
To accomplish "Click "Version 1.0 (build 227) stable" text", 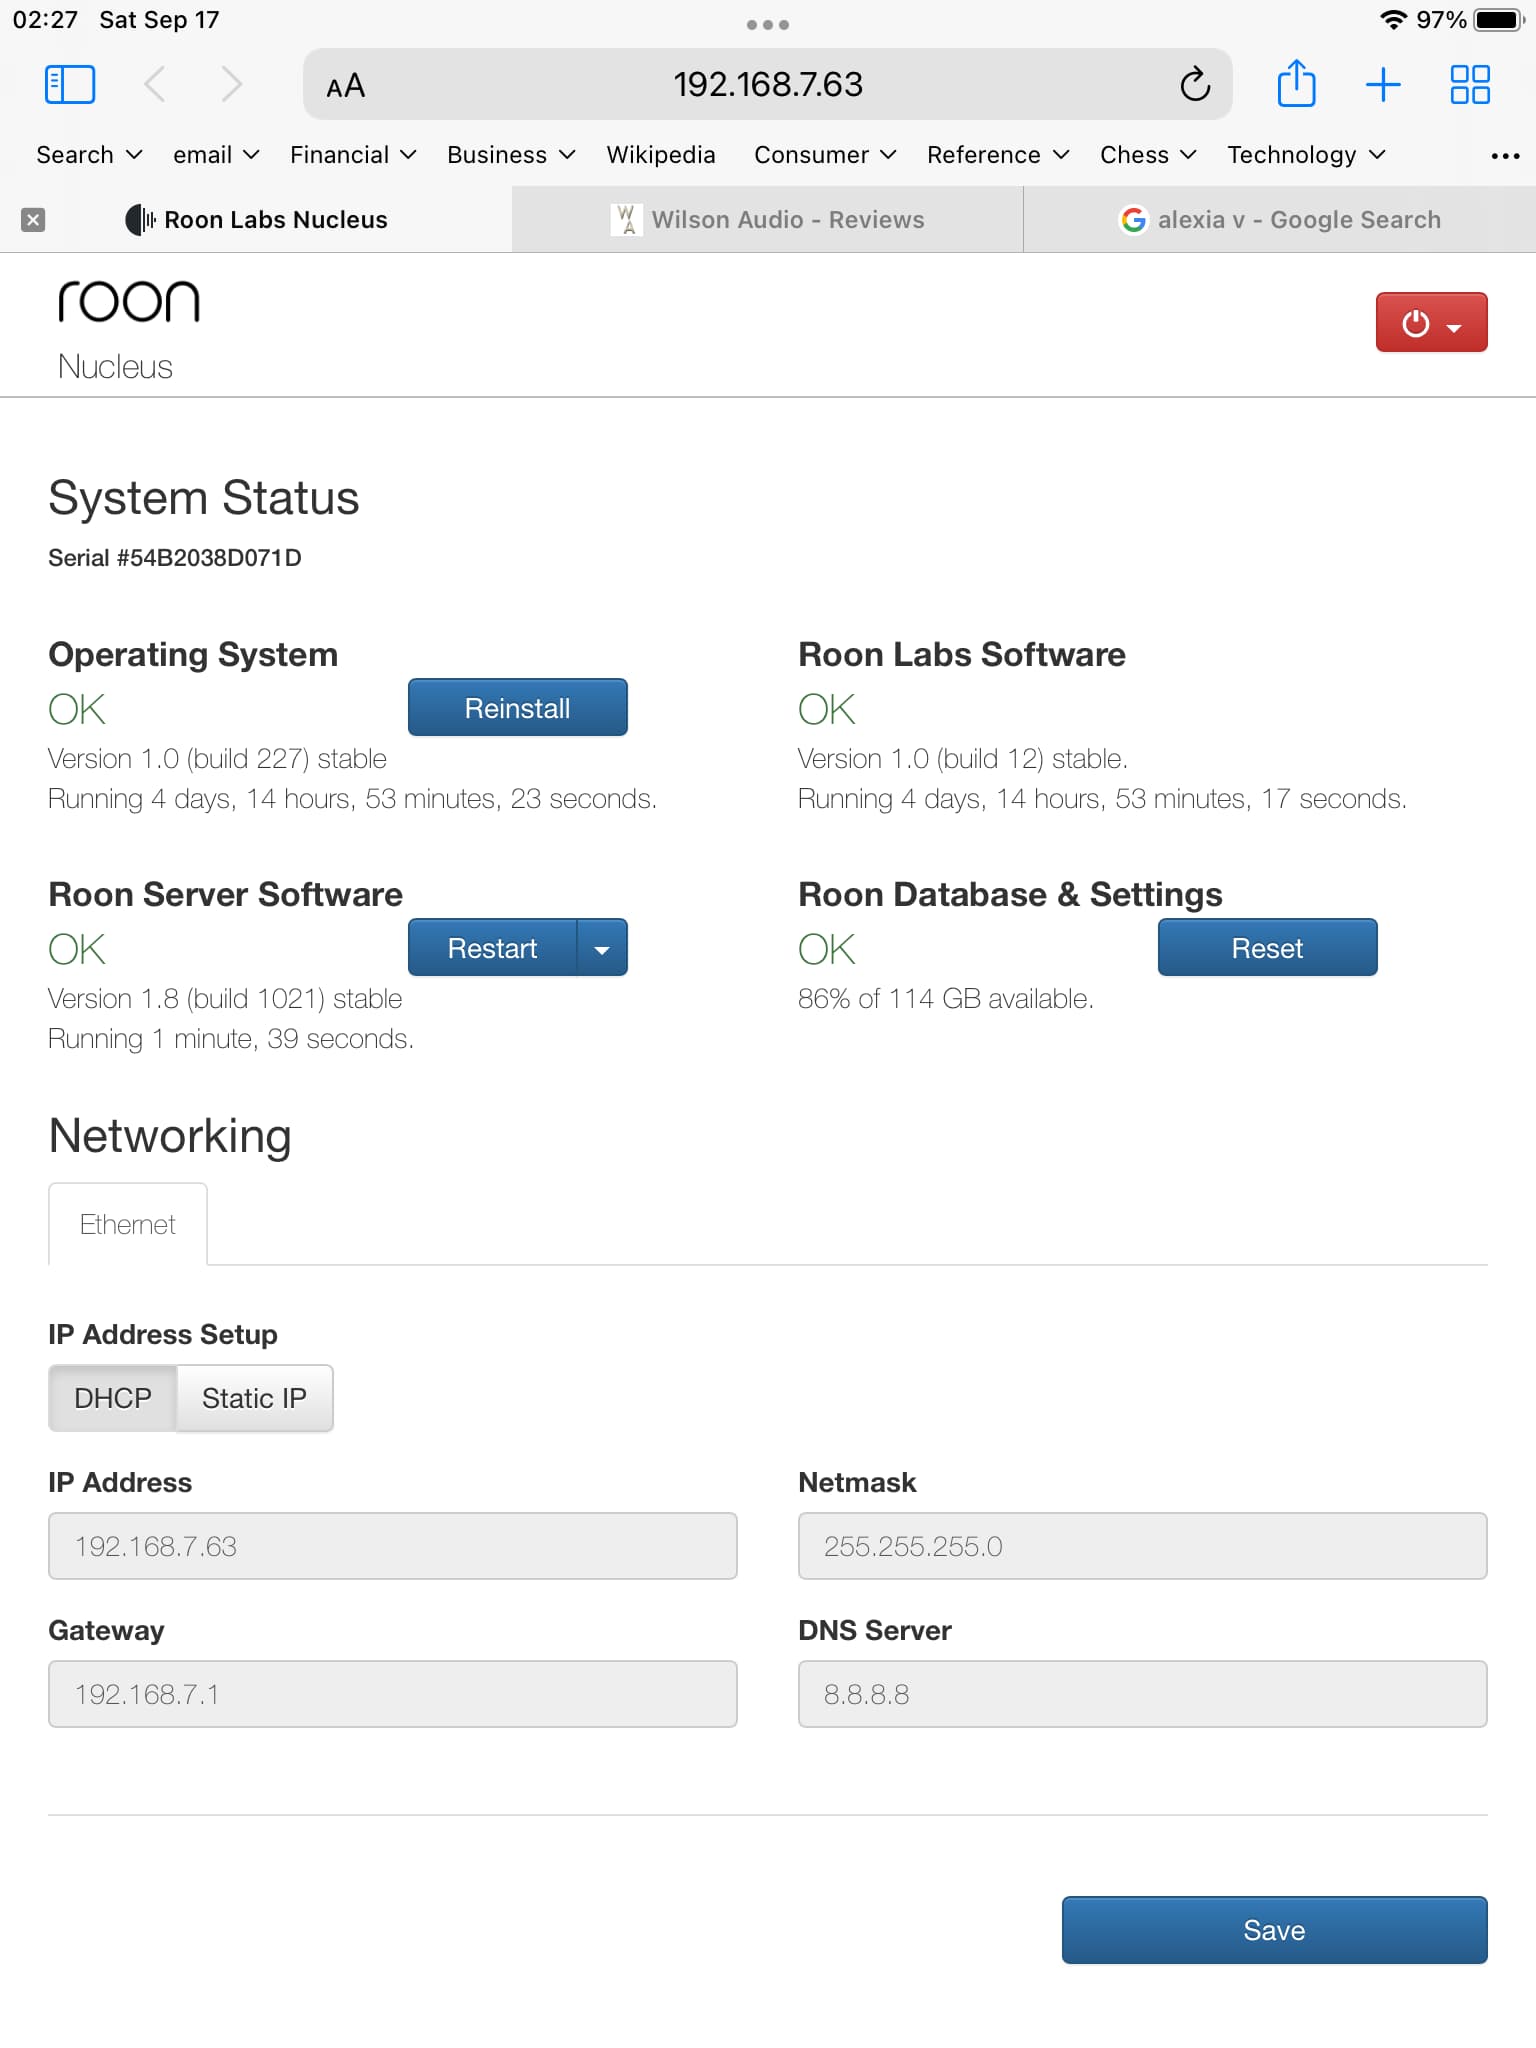I will click(217, 759).
